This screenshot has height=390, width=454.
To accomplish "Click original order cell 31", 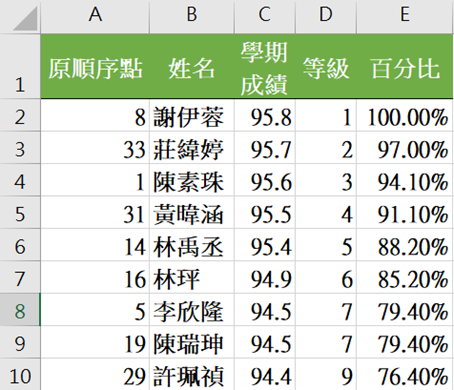I will [95, 212].
